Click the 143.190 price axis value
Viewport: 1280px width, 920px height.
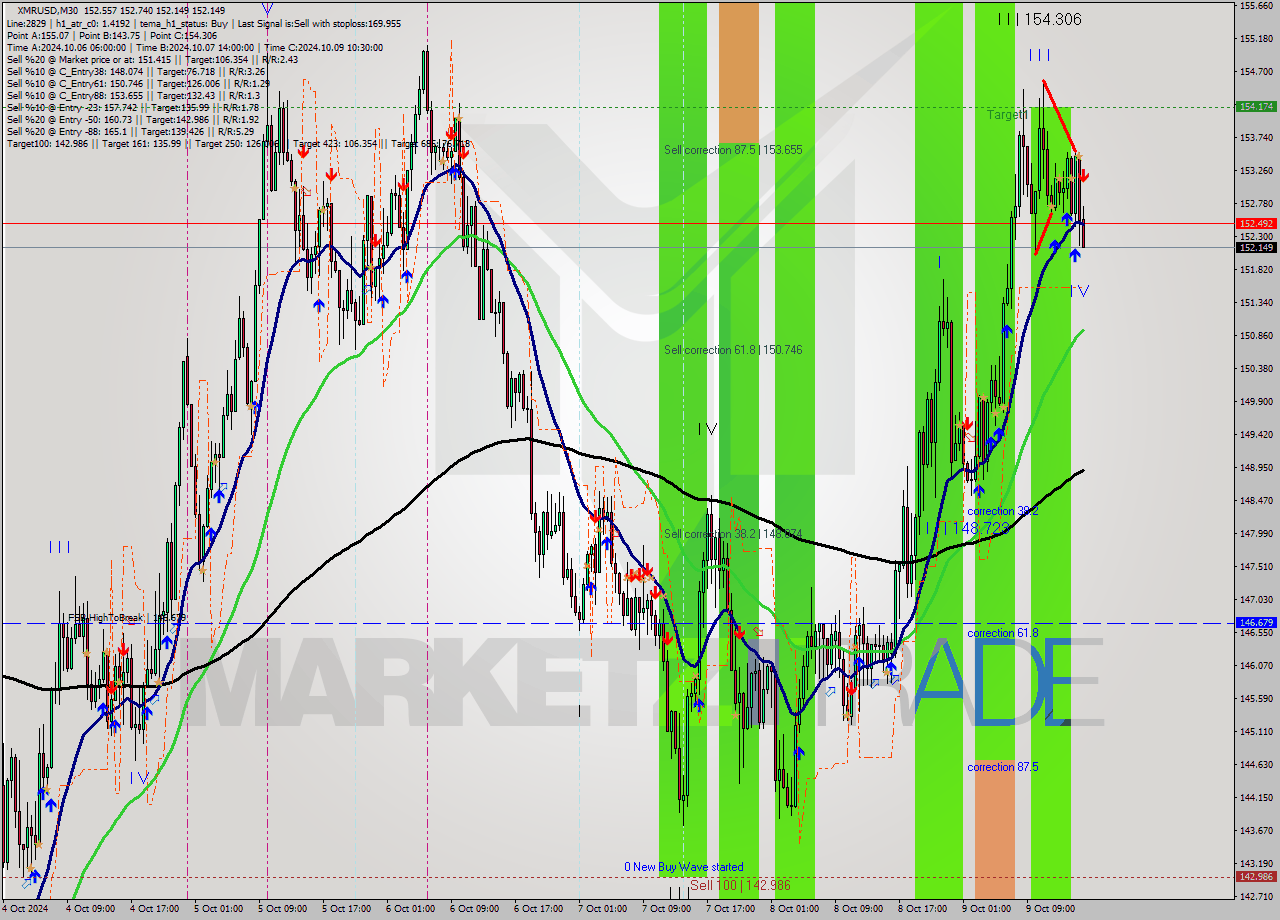(1256, 863)
